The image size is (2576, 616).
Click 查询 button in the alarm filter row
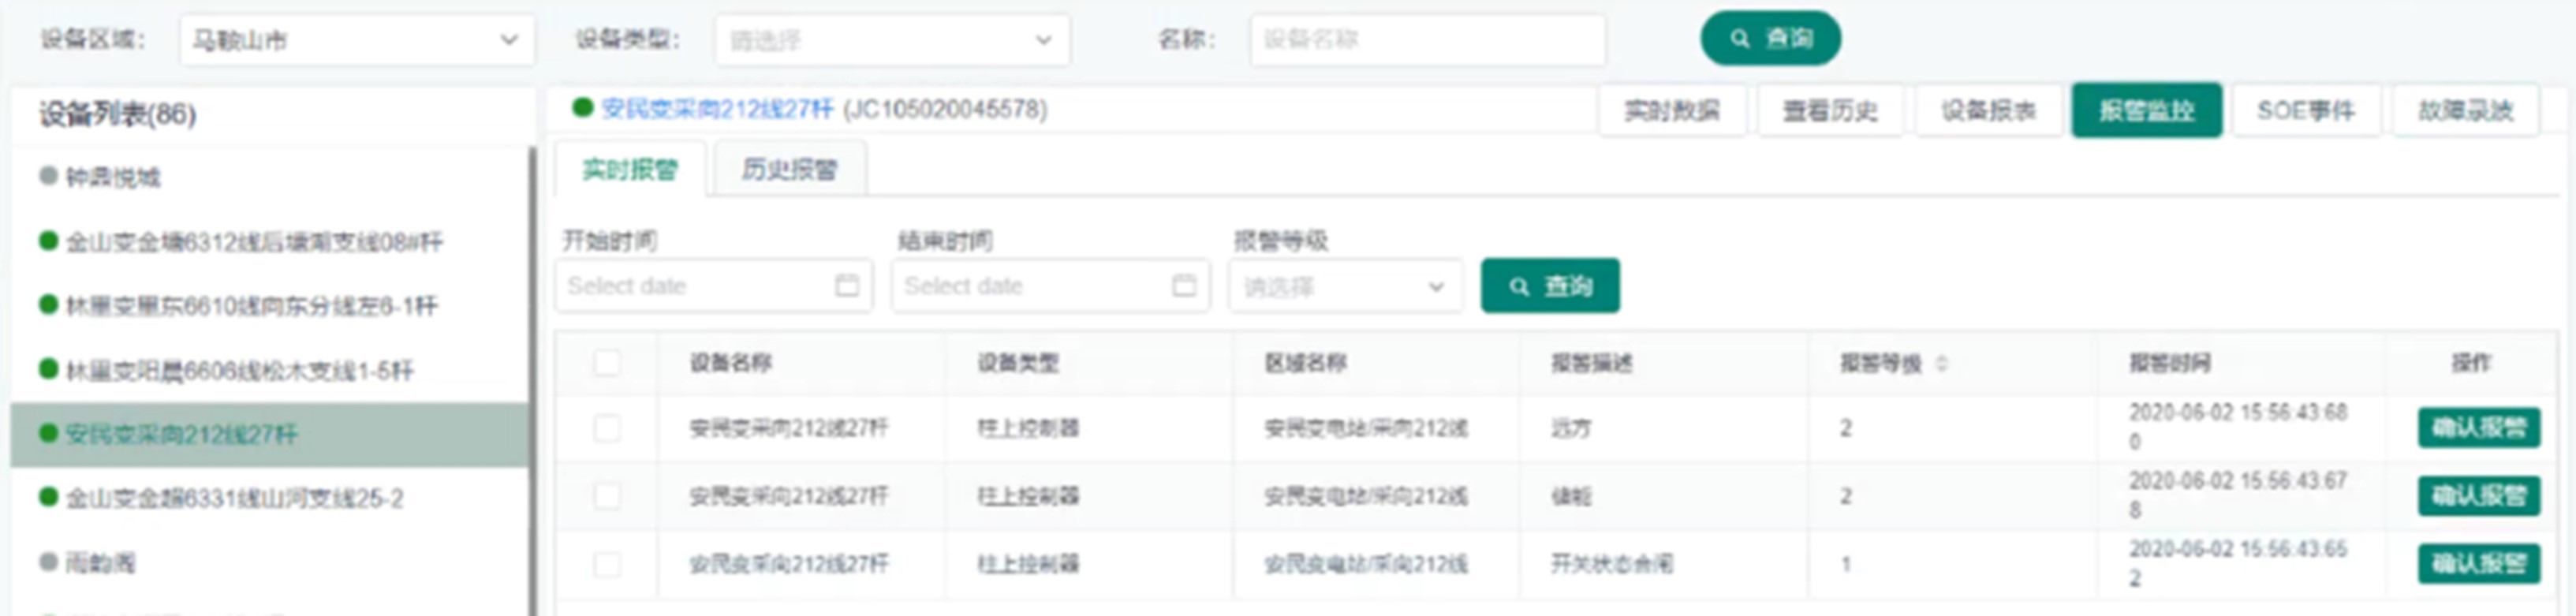(1549, 286)
